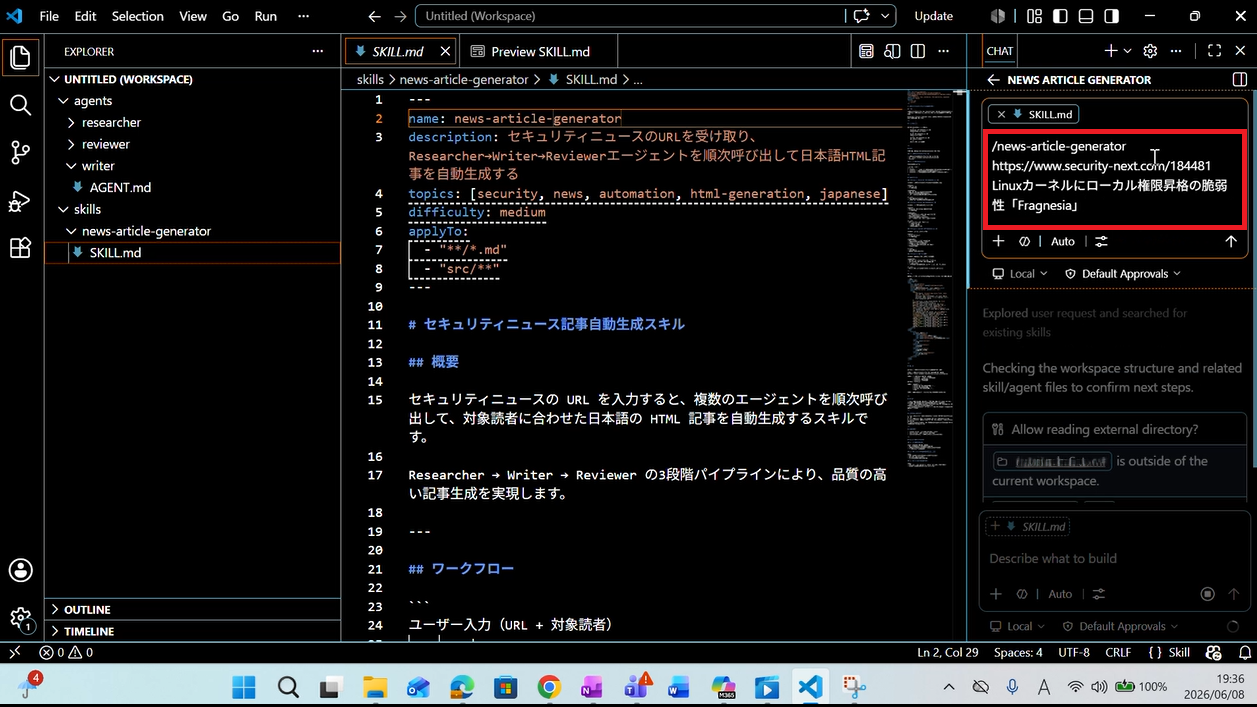
Task: Open editor More Actions ellipsis
Action: click(x=944, y=51)
